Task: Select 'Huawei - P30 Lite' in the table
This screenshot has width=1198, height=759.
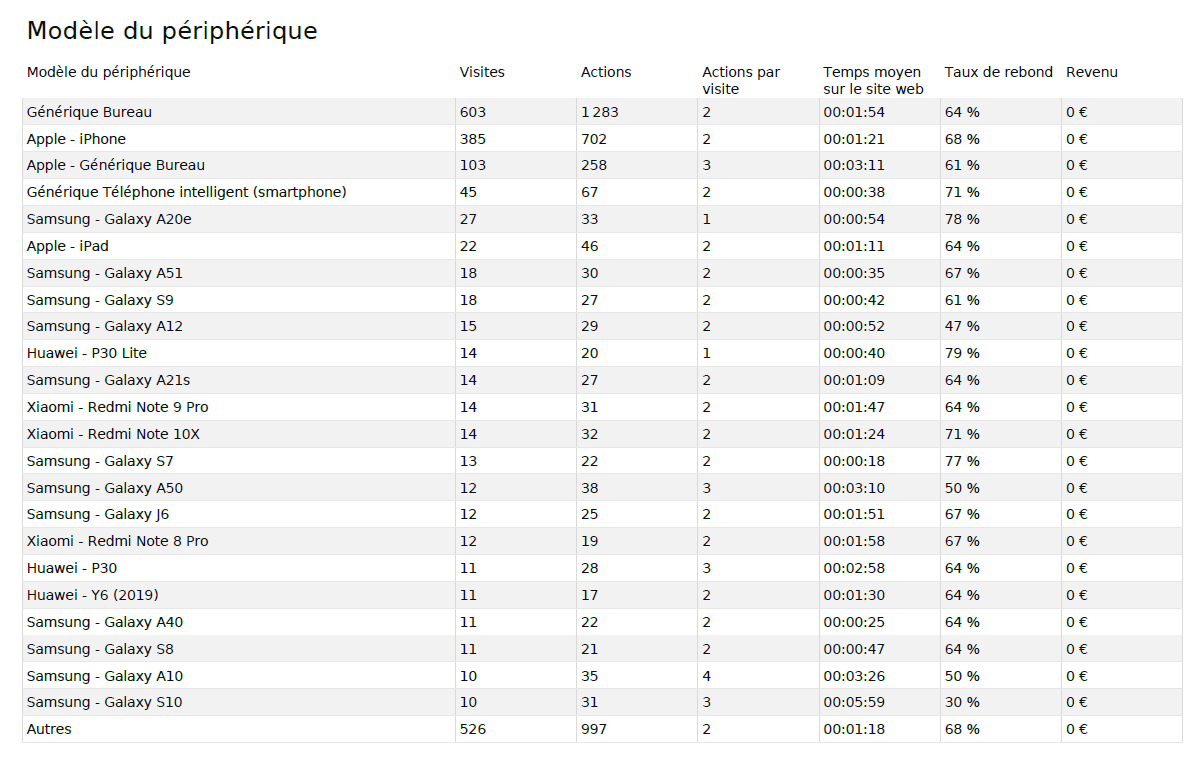Action: [x=86, y=353]
